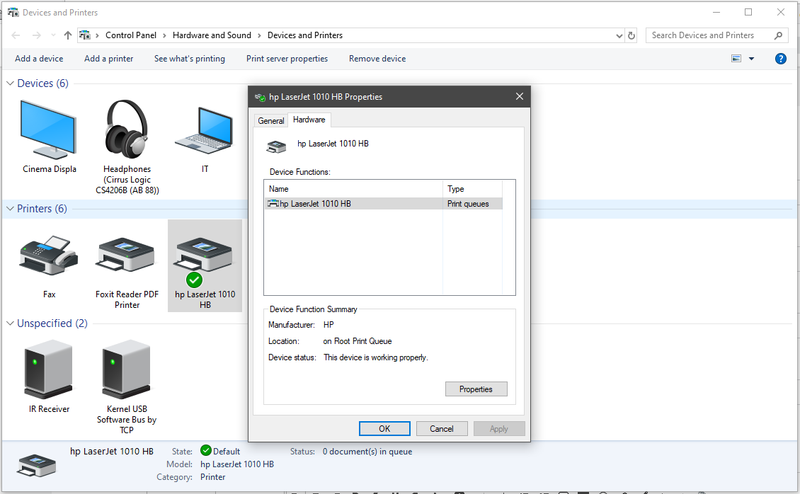Click '0 document(s) in queue' status text

click(x=367, y=452)
